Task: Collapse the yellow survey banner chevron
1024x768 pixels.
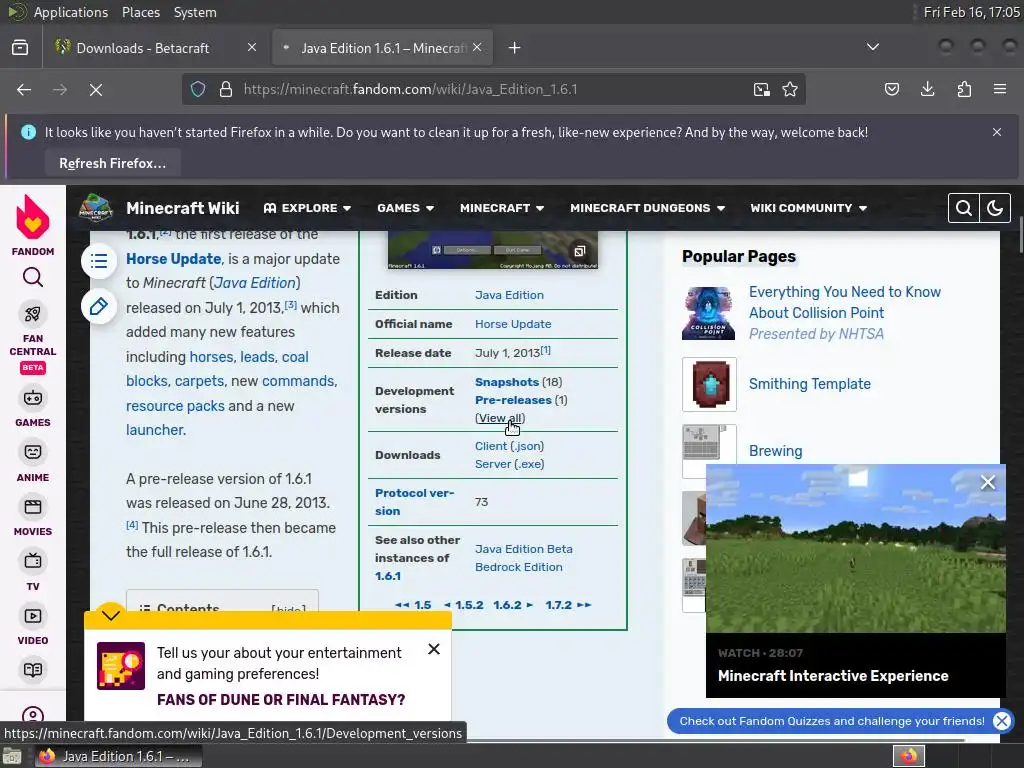Action: (111, 615)
